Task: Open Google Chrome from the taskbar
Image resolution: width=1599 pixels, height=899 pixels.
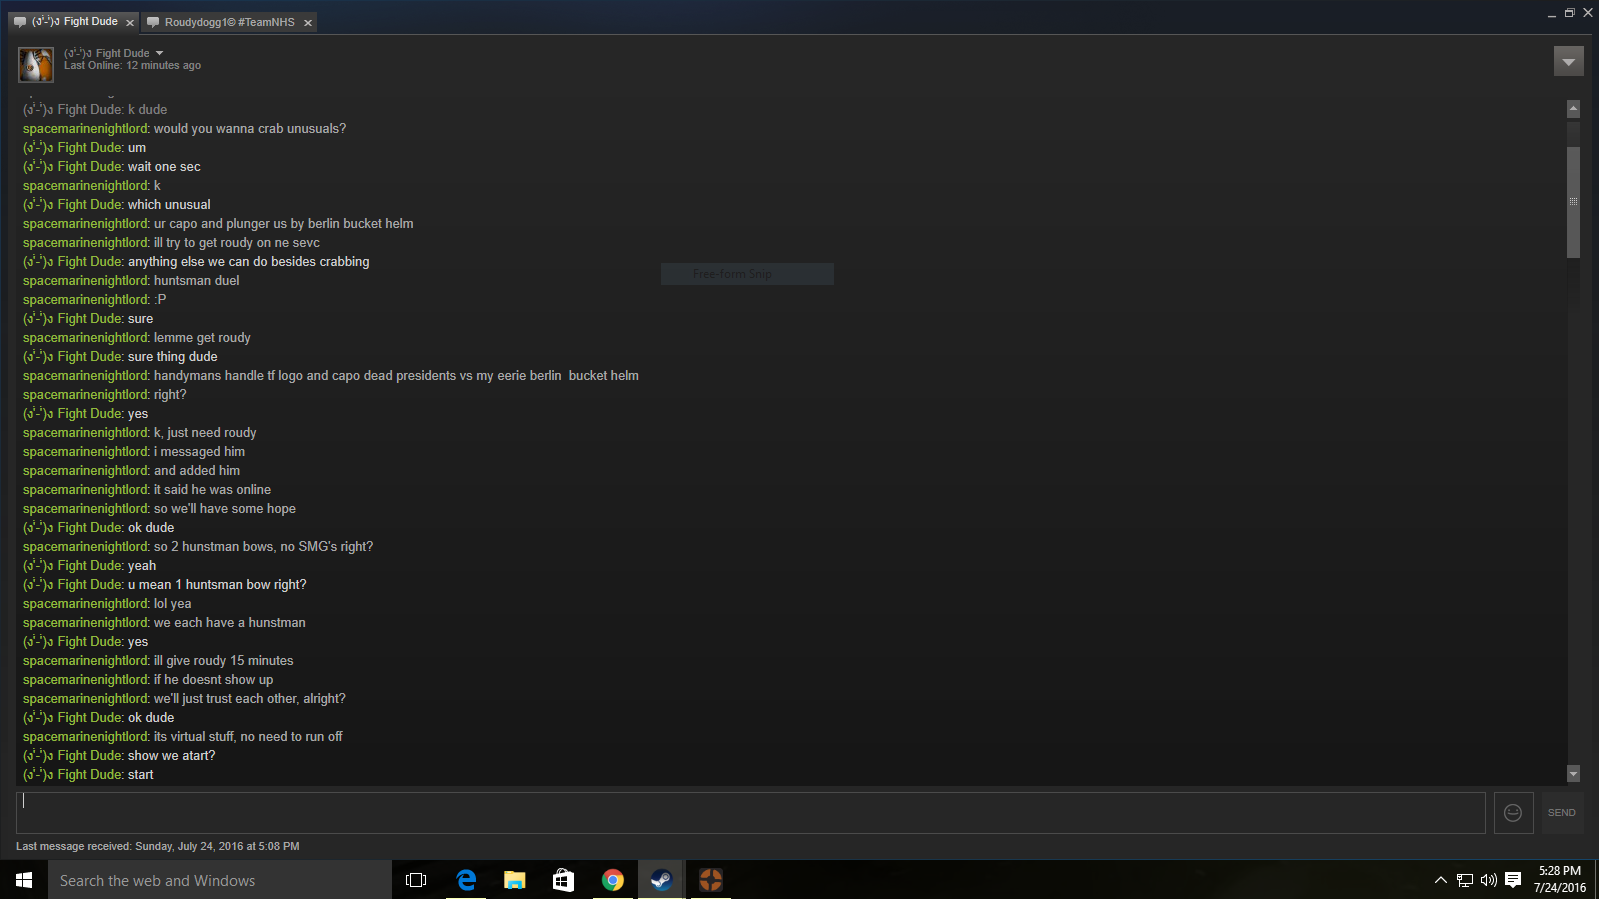Action: [x=612, y=880]
